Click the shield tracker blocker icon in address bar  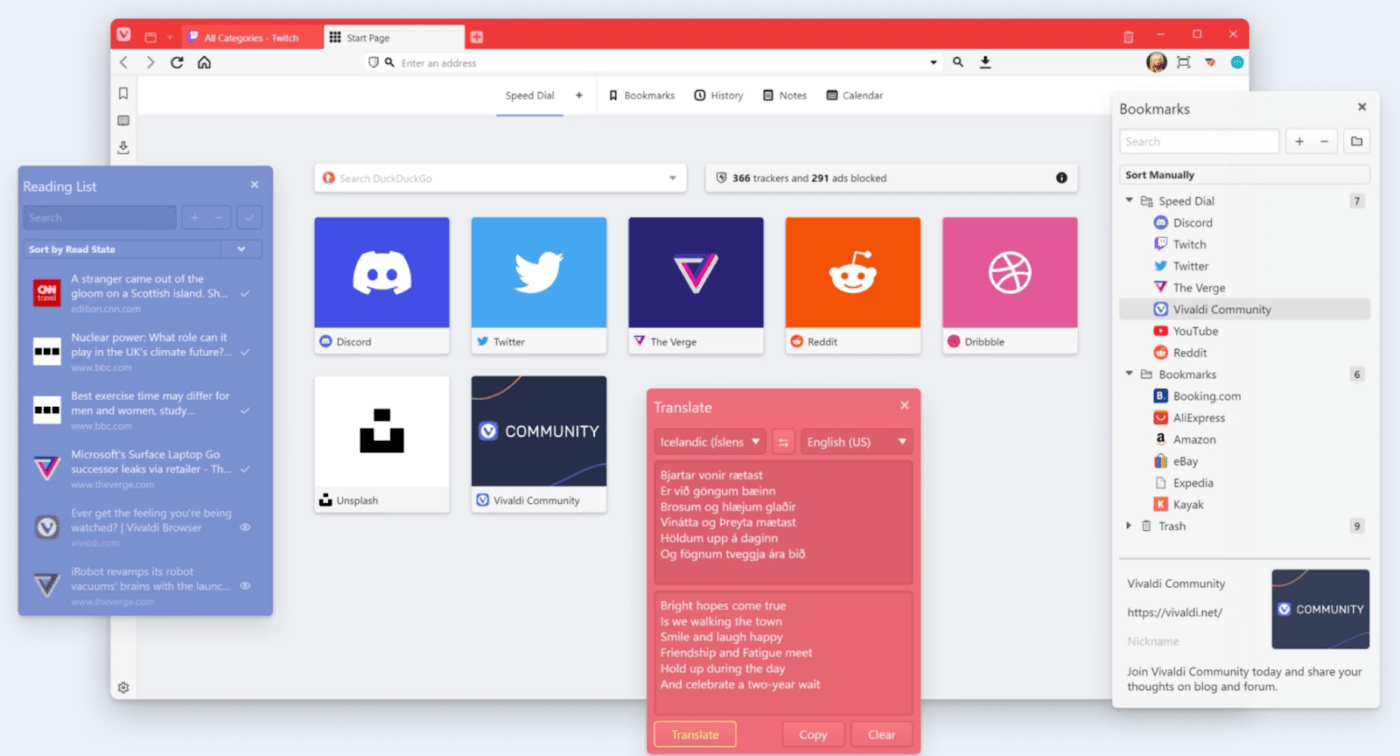coord(374,62)
